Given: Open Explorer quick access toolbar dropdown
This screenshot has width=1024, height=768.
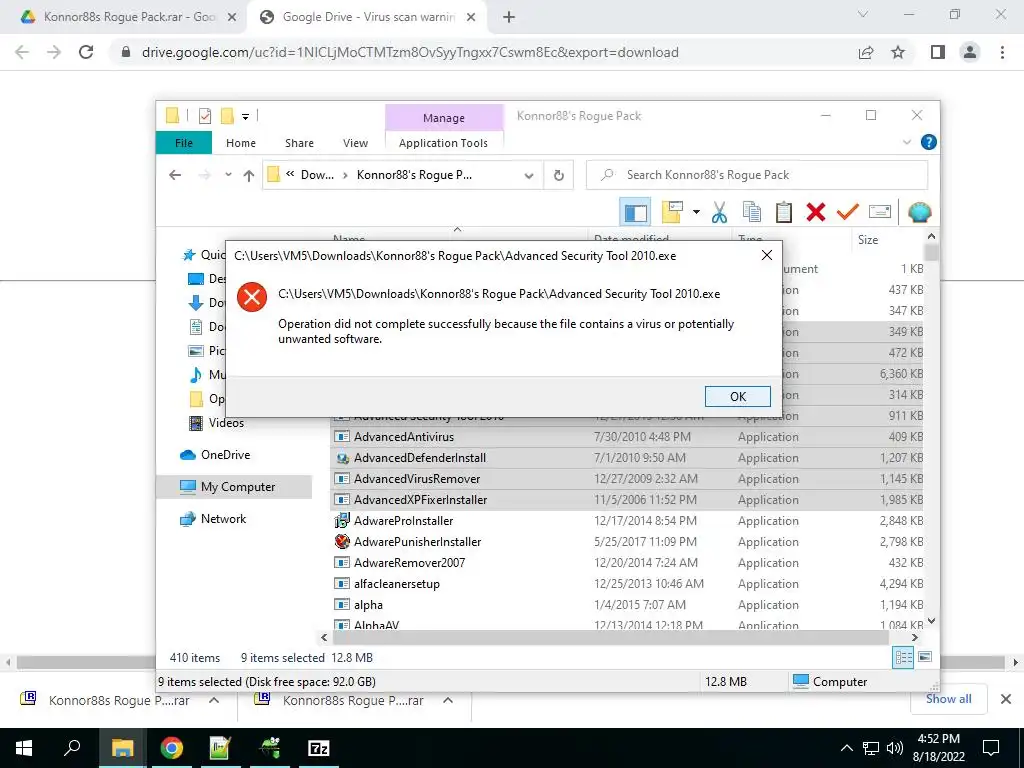Looking at the screenshot, I should pyautogui.click(x=246, y=117).
